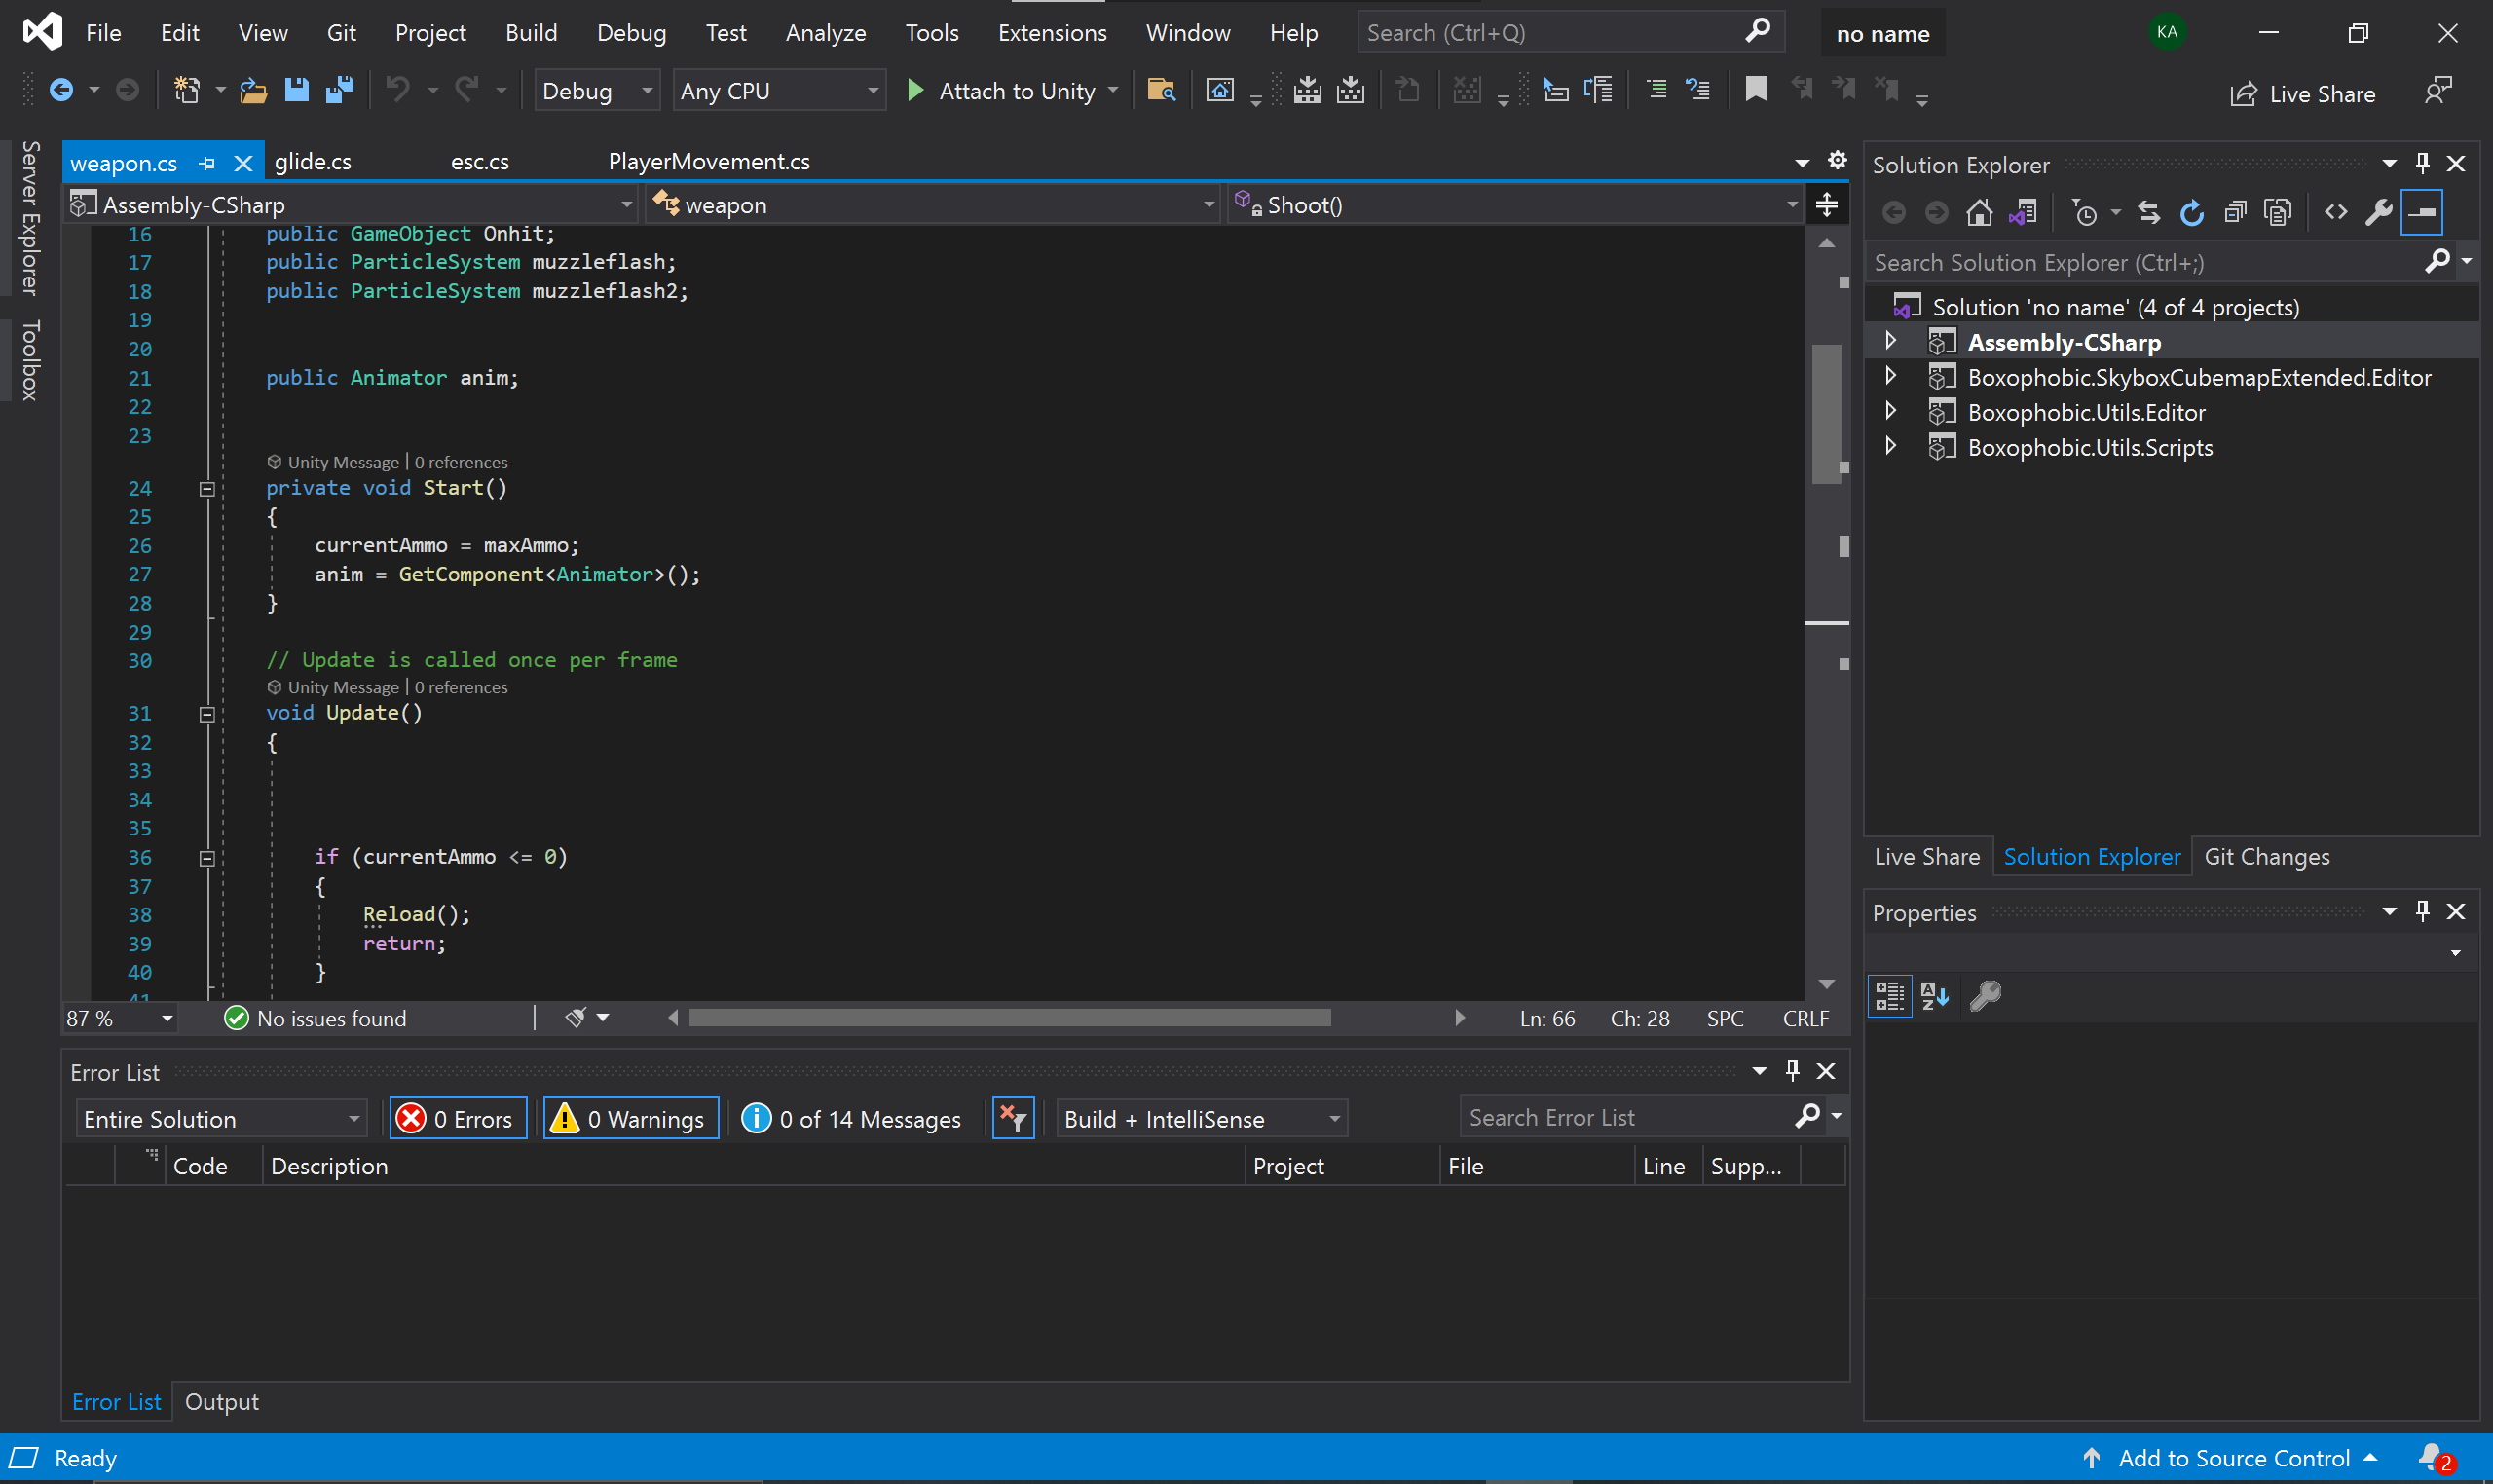Click Add to Source Control

click(2232, 1459)
